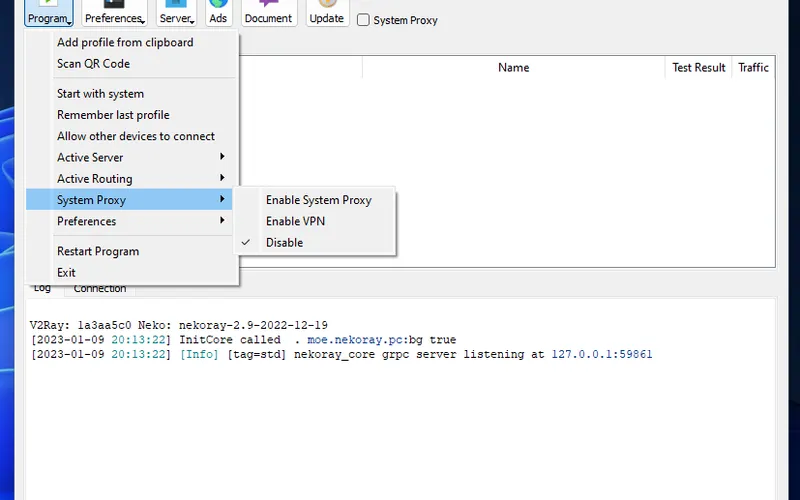Choose Enable System Proxy

click(318, 200)
